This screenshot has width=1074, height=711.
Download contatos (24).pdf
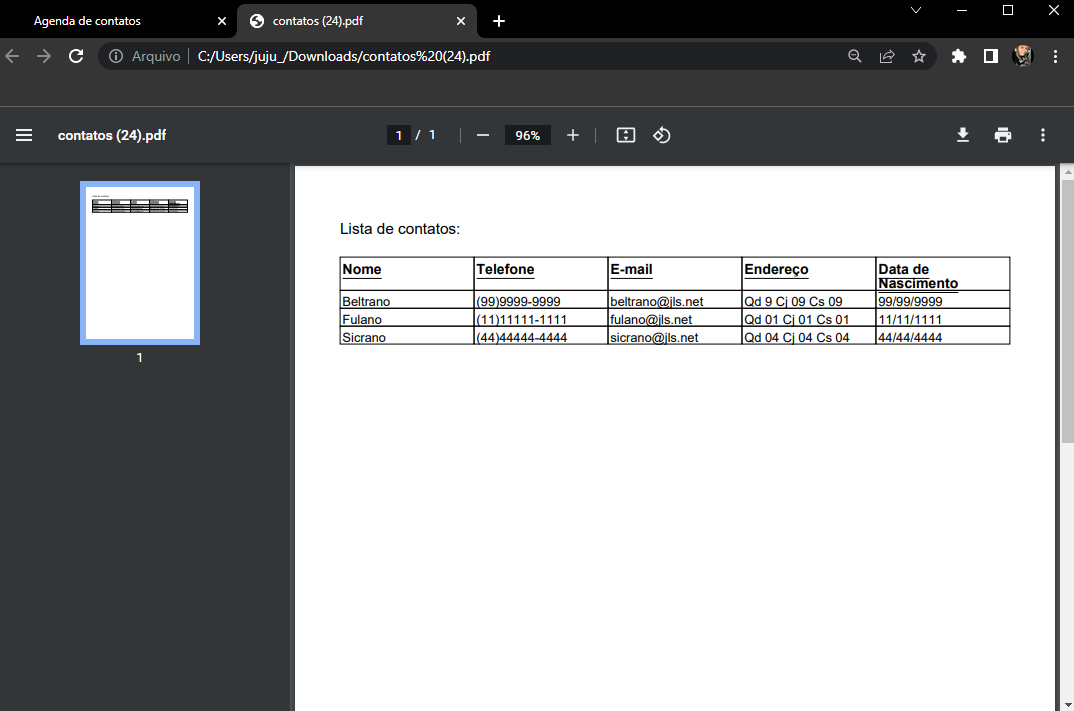pyautogui.click(x=962, y=134)
